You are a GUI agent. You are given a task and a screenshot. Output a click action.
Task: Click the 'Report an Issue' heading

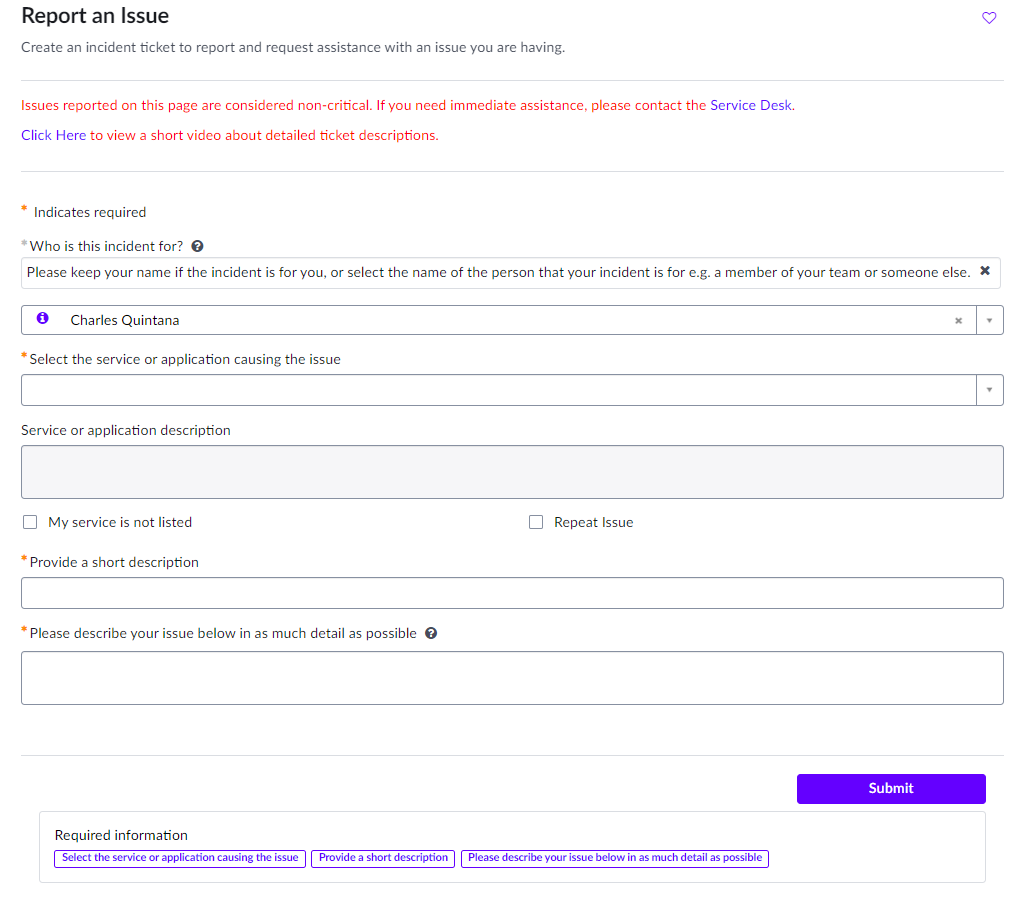click(95, 16)
